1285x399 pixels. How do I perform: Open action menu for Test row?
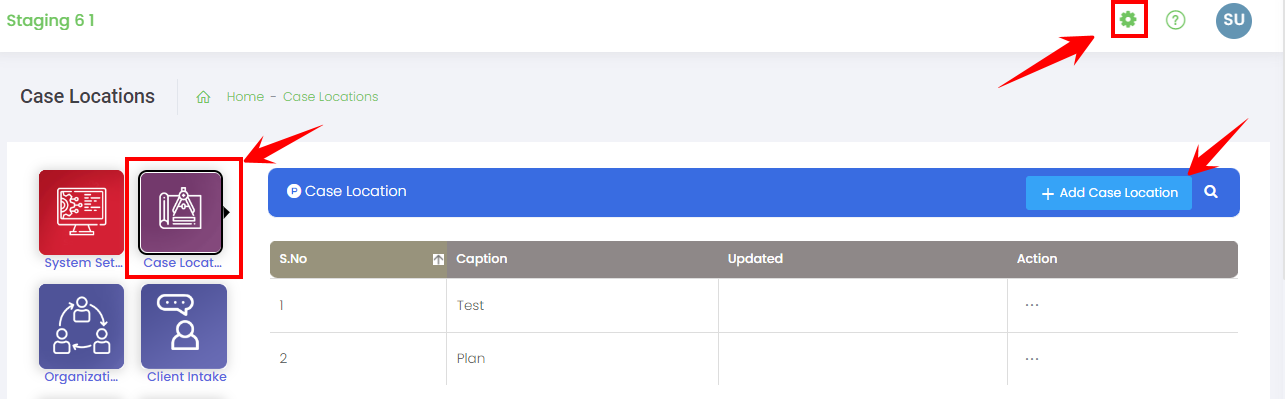coord(1032,305)
